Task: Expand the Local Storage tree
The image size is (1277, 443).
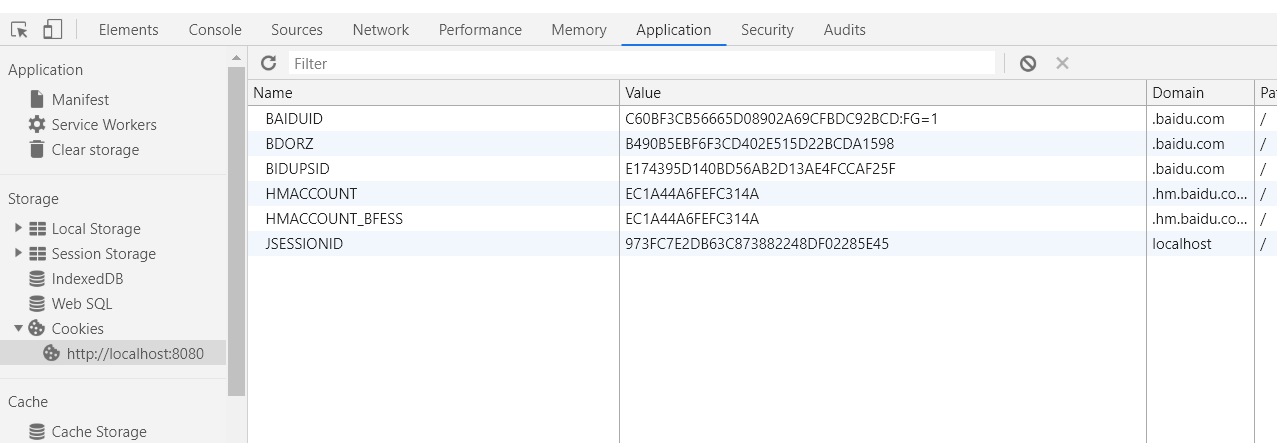Action: 18,228
